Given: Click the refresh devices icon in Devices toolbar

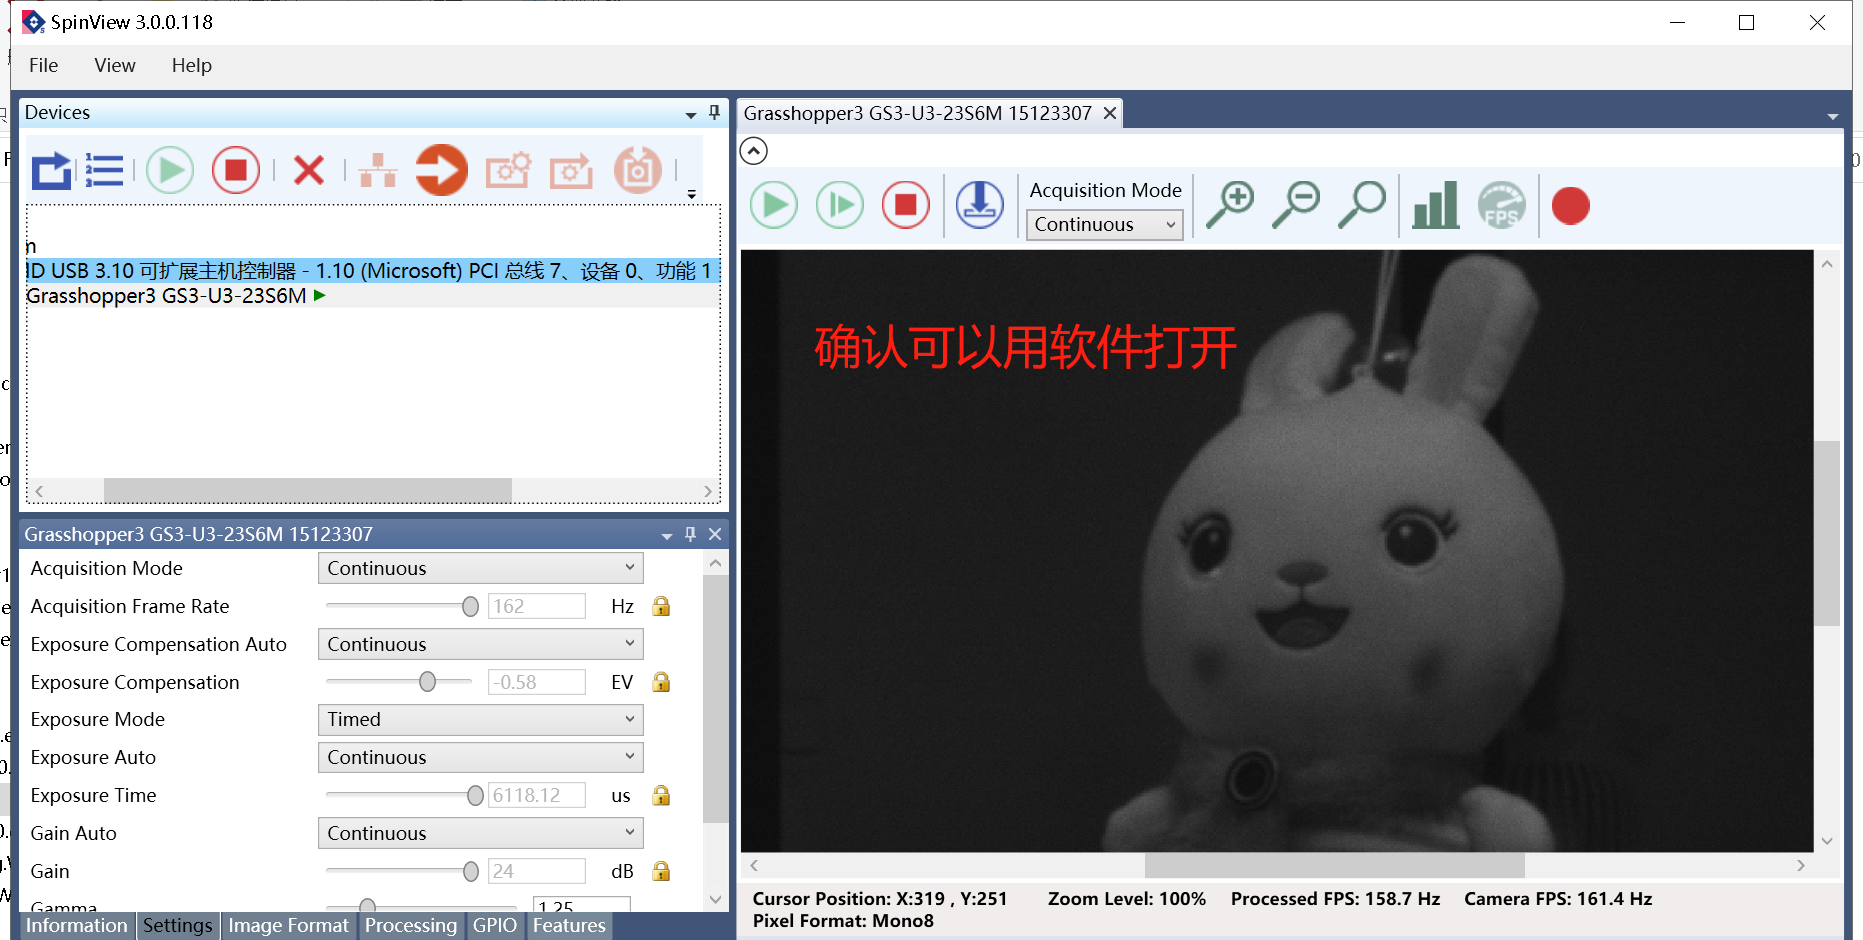Looking at the screenshot, I should pyautogui.click(x=51, y=170).
